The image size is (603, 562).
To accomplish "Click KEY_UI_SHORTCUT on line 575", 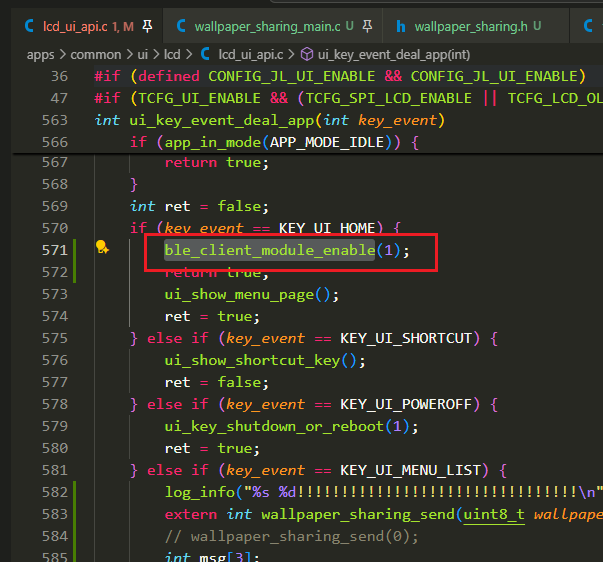I will pyautogui.click(x=406, y=339).
